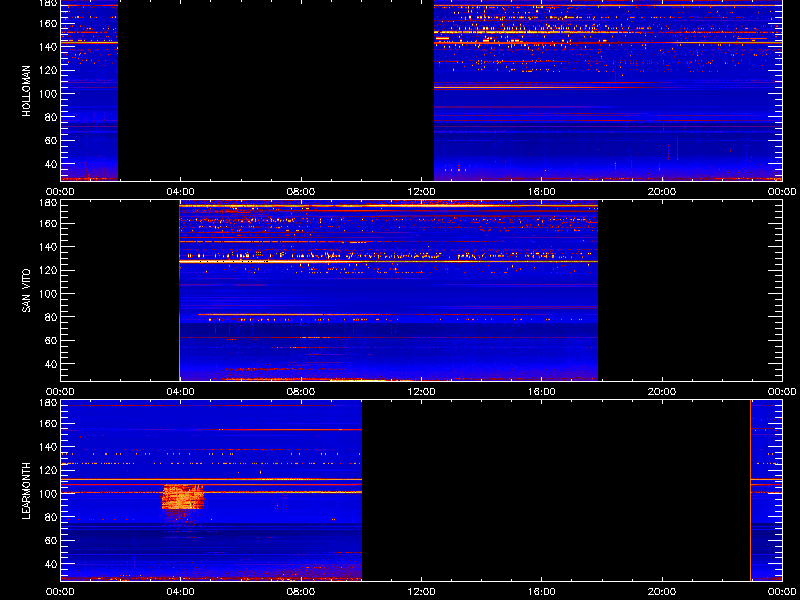Viewport: 800px width, 600px height.
Task: Select the 160 tick label on HOLLOMAN axis
Action: tap(49, 23)
